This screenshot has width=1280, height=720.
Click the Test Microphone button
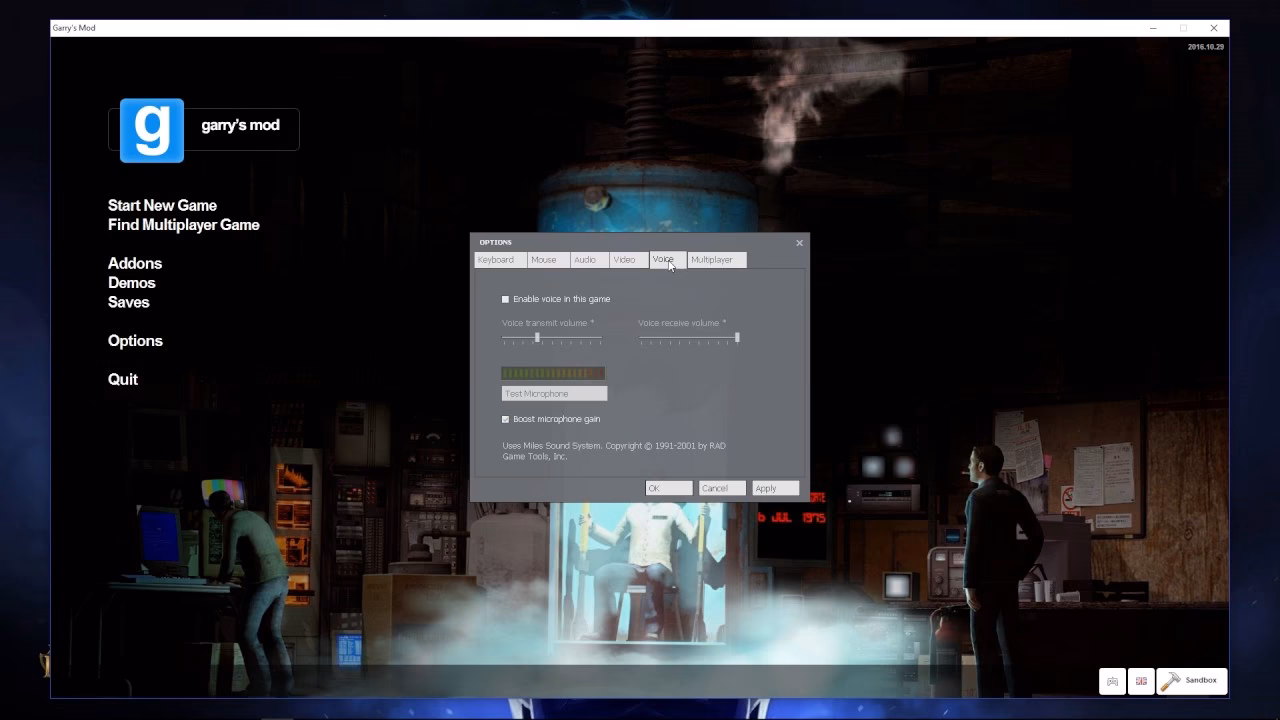pyautogui.click(x=554, y=394)
